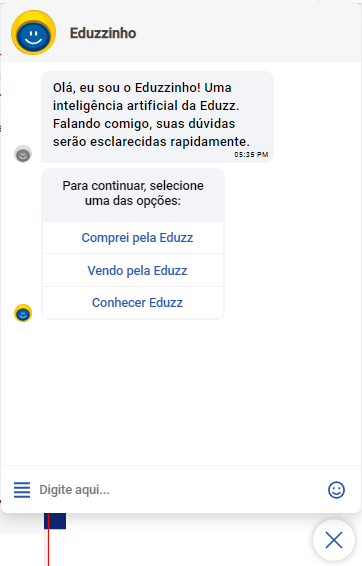Viewport: 362px width, 566px height.
Task: Click the blank header bar right of the title
Action: tap(249, 33)
